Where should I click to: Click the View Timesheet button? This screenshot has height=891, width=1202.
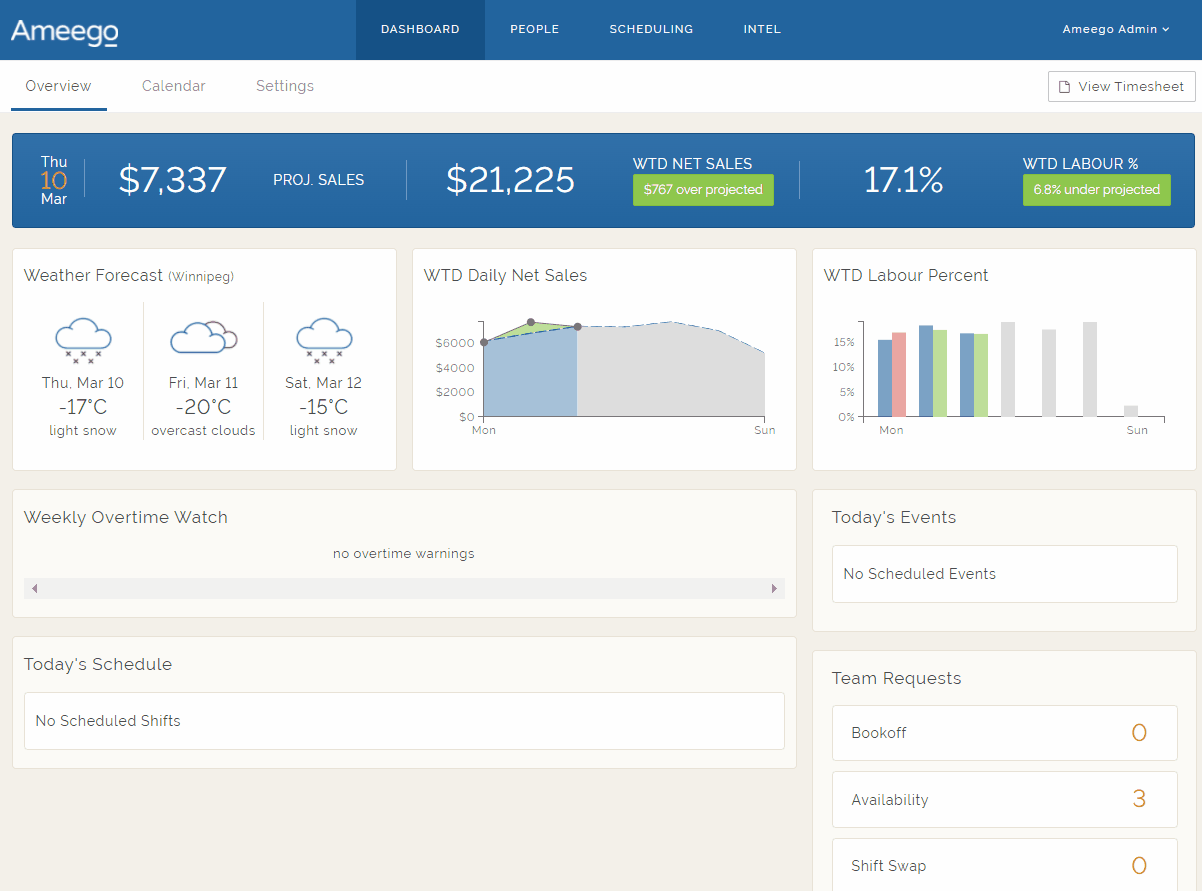[1121, 87]
